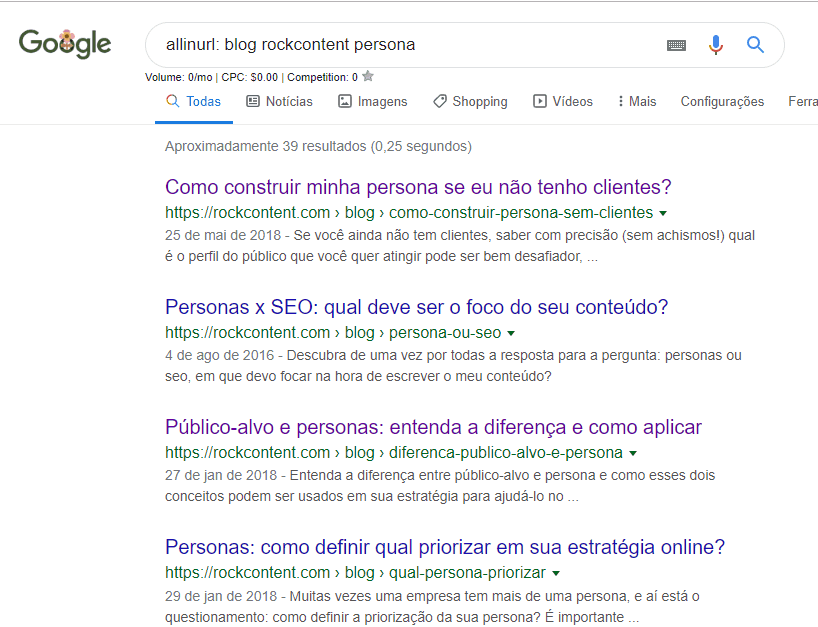This screenshot has width=818, height=627.
Task: Open 'Como construir minha persona' result
Action: 418,187
